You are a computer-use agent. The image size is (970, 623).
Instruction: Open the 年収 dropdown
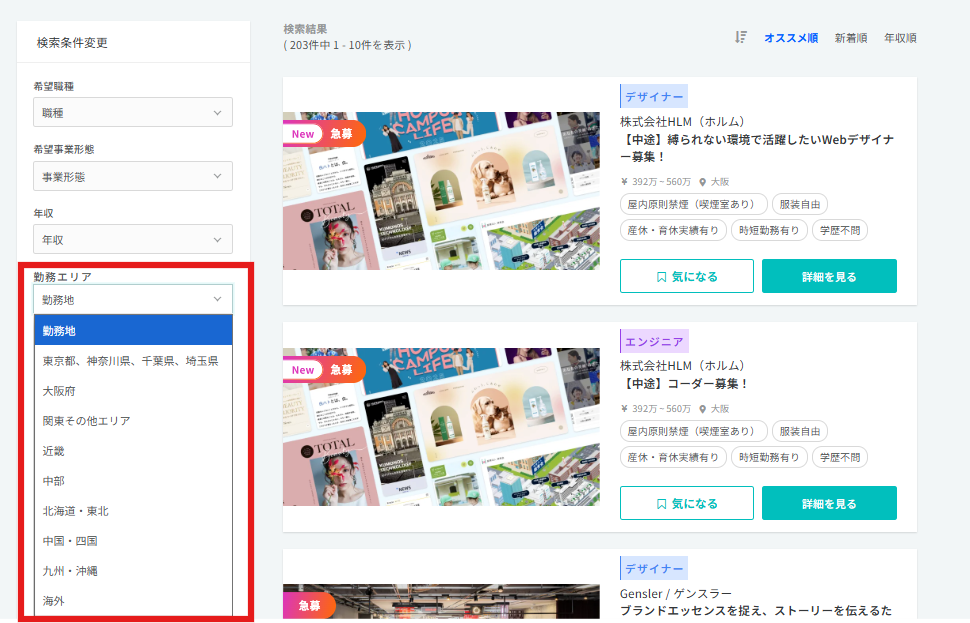click(133, 239)
